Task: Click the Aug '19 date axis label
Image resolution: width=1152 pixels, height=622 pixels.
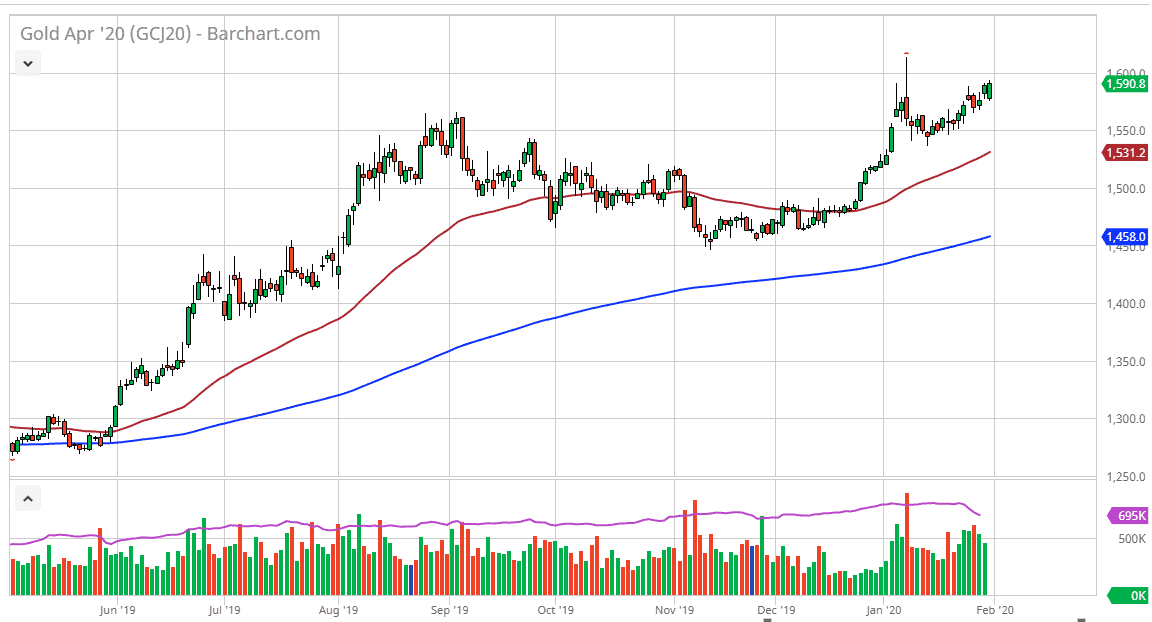Action: 339,610
